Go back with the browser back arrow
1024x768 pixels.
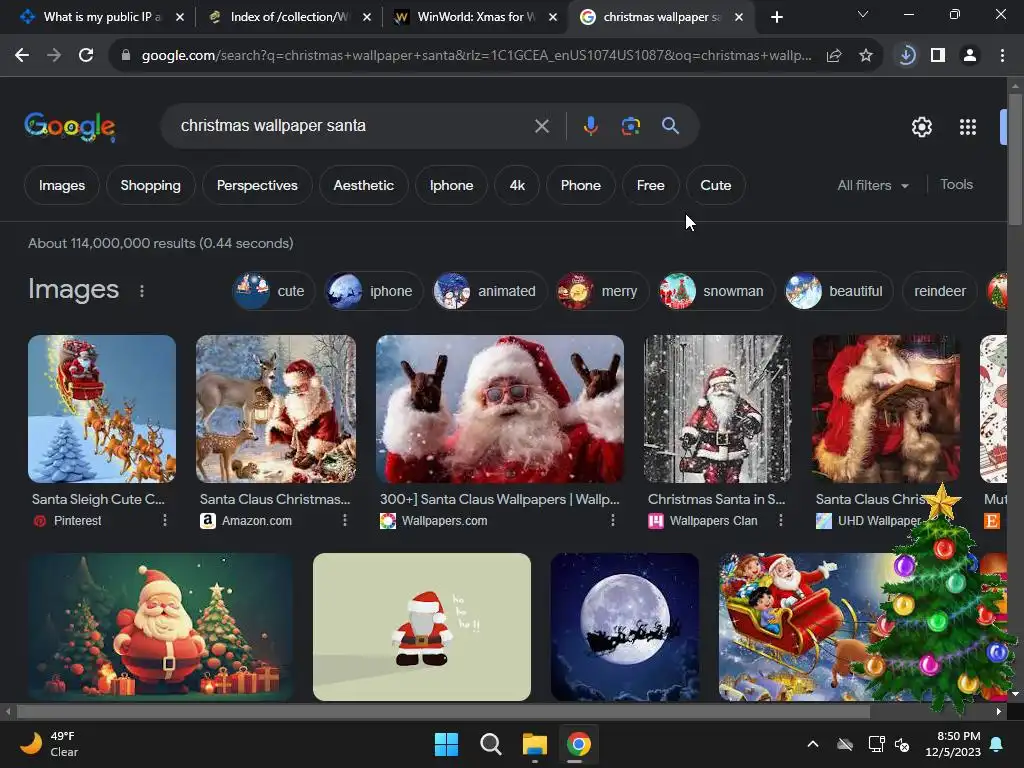[22, 56]
